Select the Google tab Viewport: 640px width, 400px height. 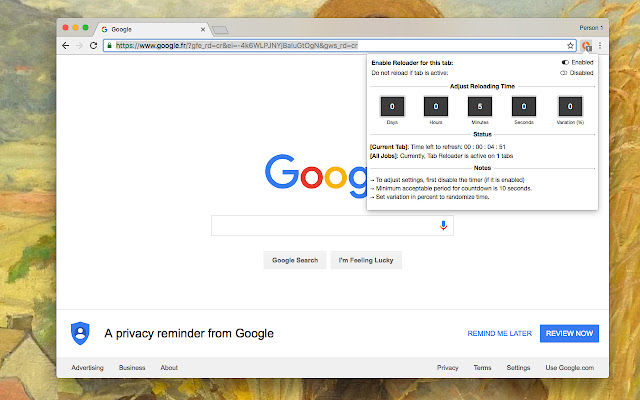pos(153,29)
